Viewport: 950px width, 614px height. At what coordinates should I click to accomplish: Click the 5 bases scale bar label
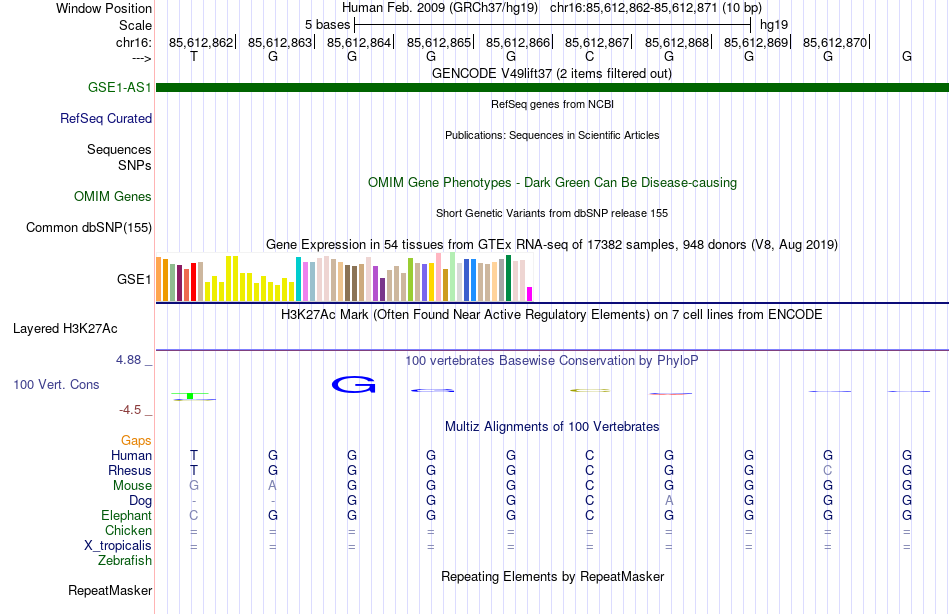327,25
